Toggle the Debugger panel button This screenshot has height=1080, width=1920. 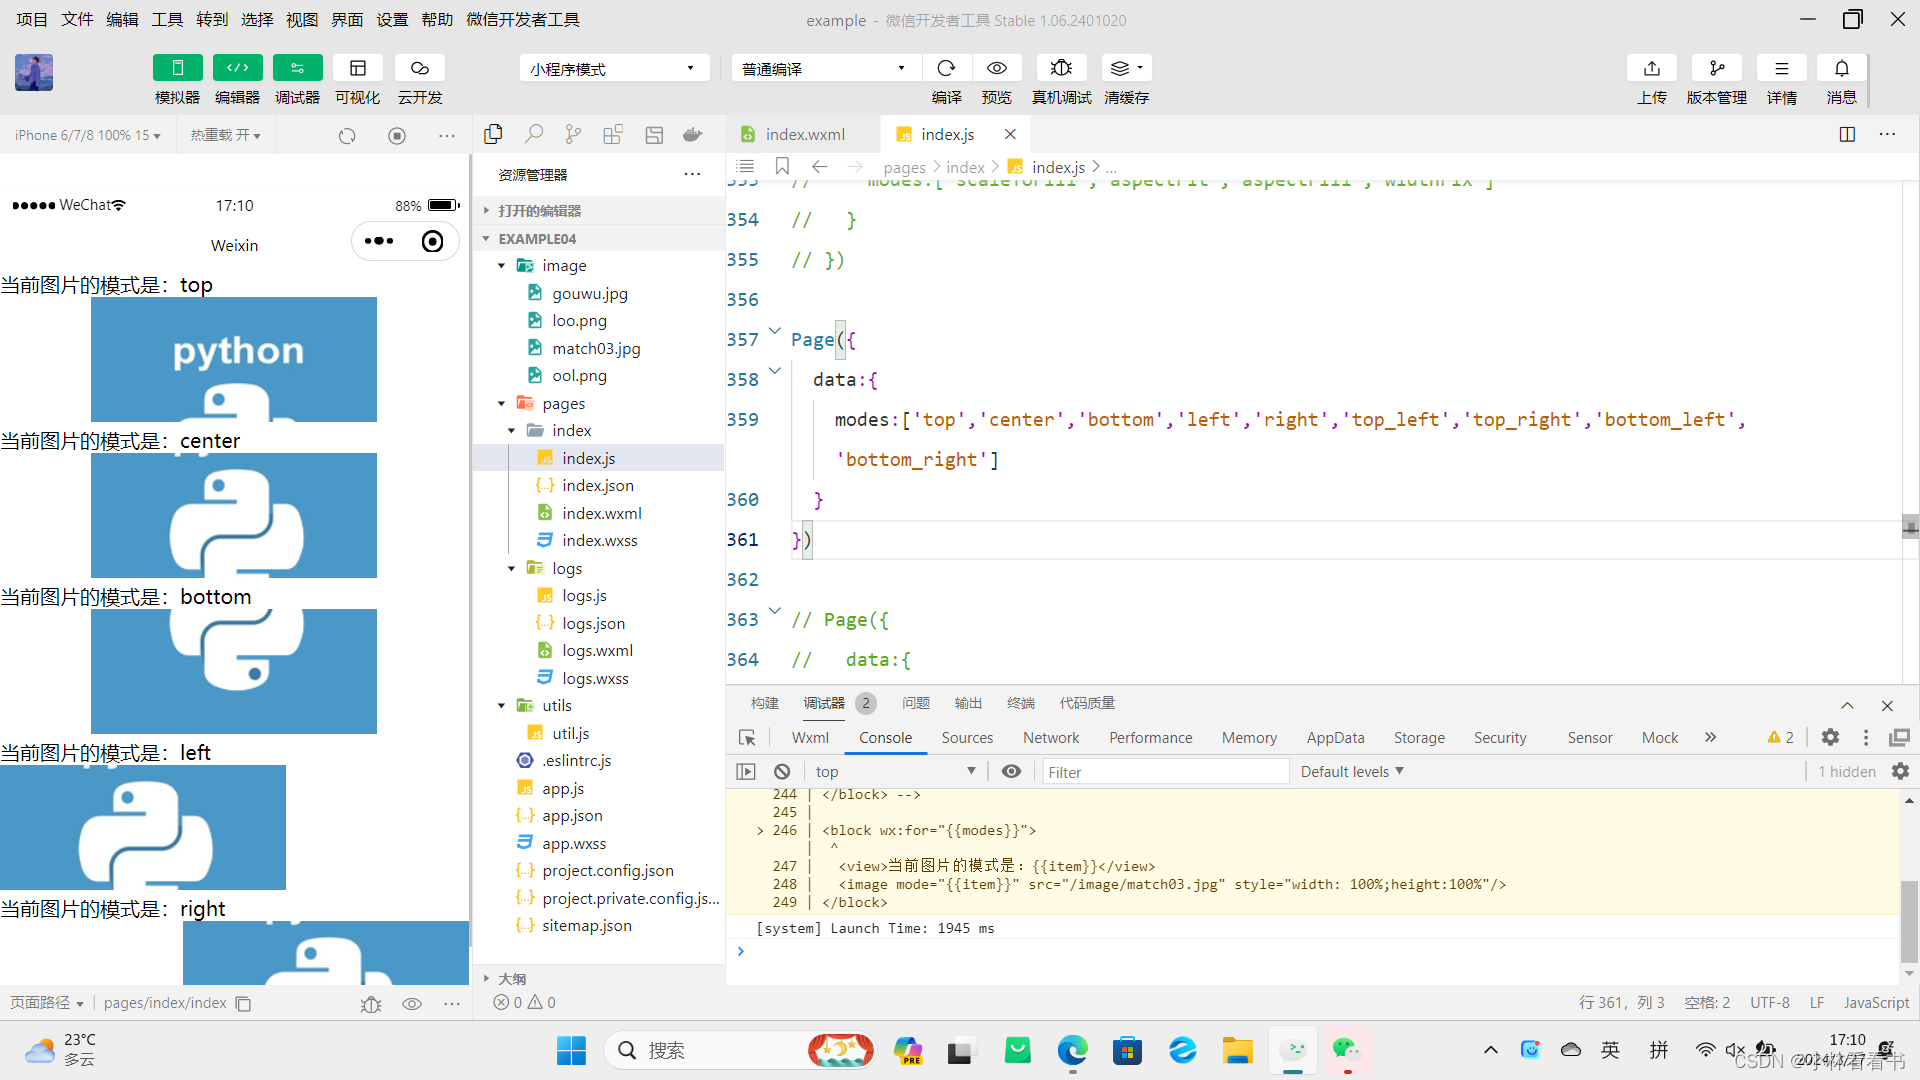[x=297, y=68]
